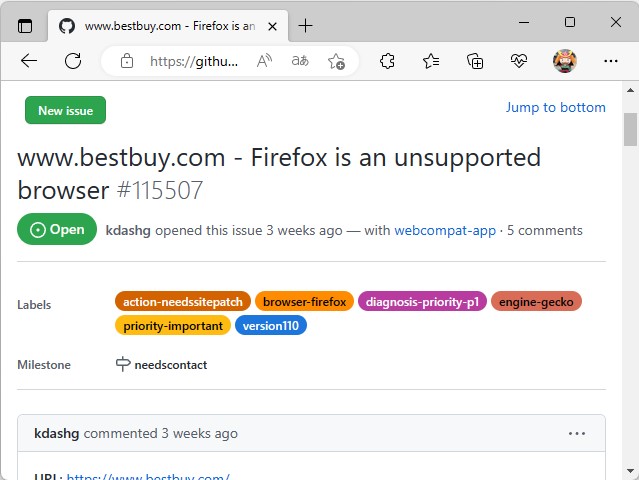639x480 pixels.
Task: Select the action-needssitepatch label
Action: coord(183,302)
